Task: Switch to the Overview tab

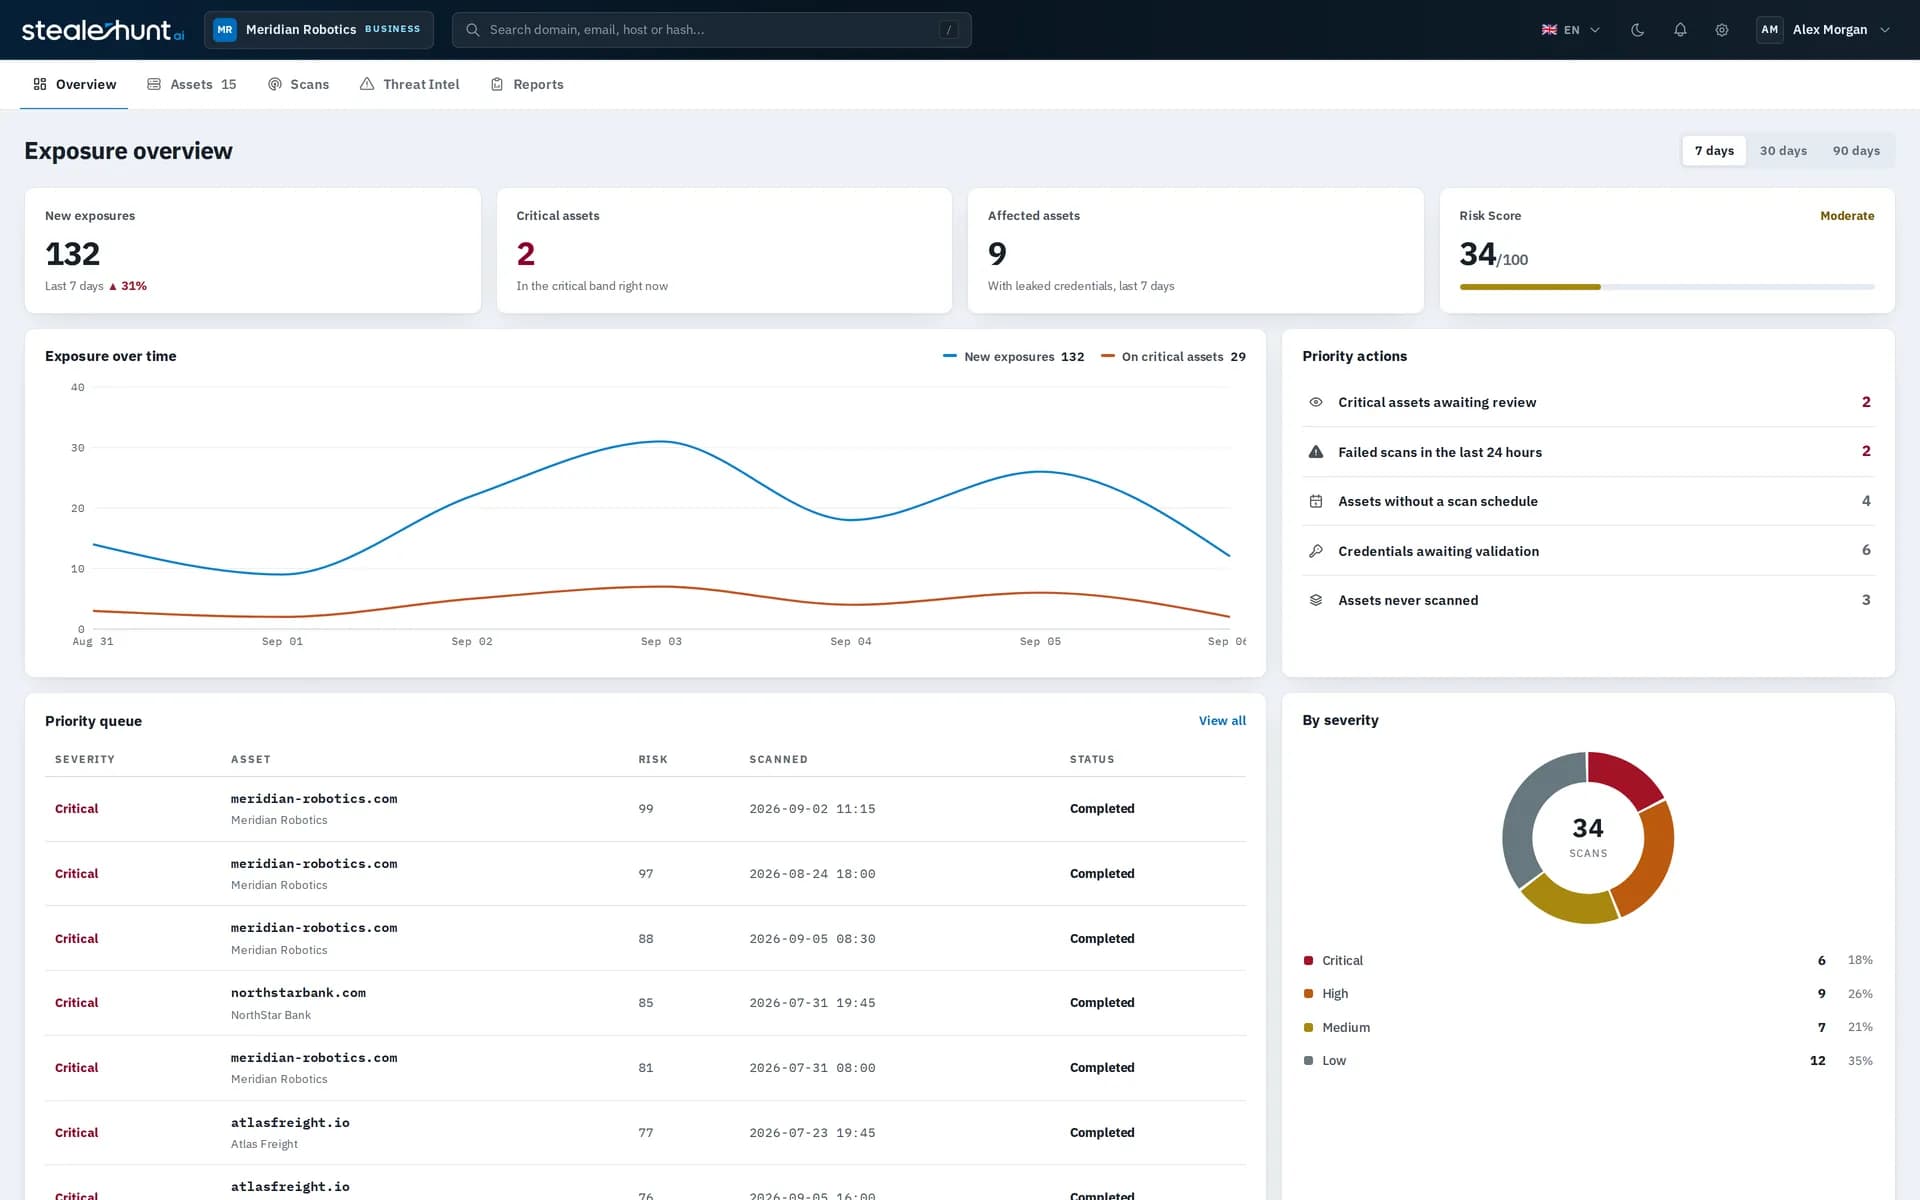Action: [x=74, y=84]
